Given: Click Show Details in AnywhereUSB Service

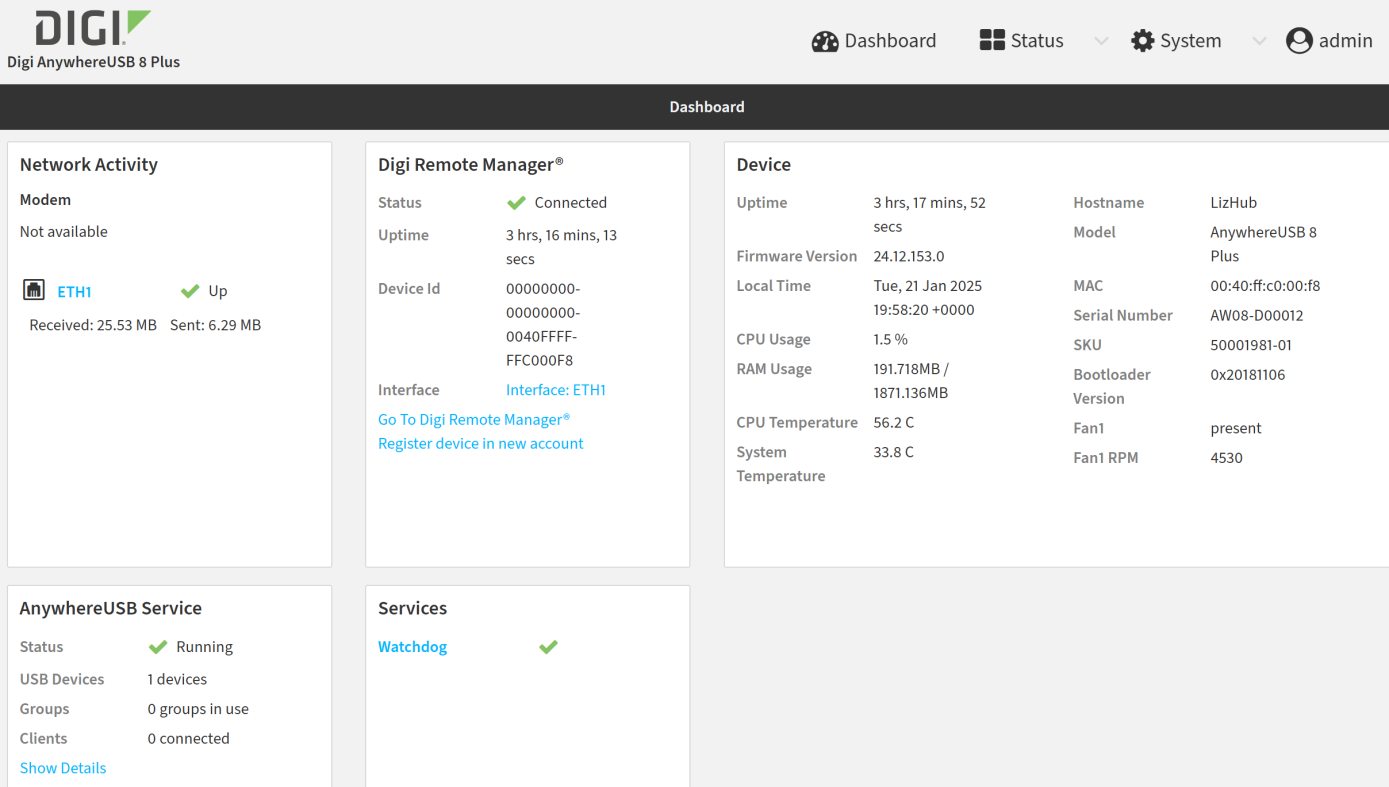Looking at the screenshot, I should tap(63, 768).
